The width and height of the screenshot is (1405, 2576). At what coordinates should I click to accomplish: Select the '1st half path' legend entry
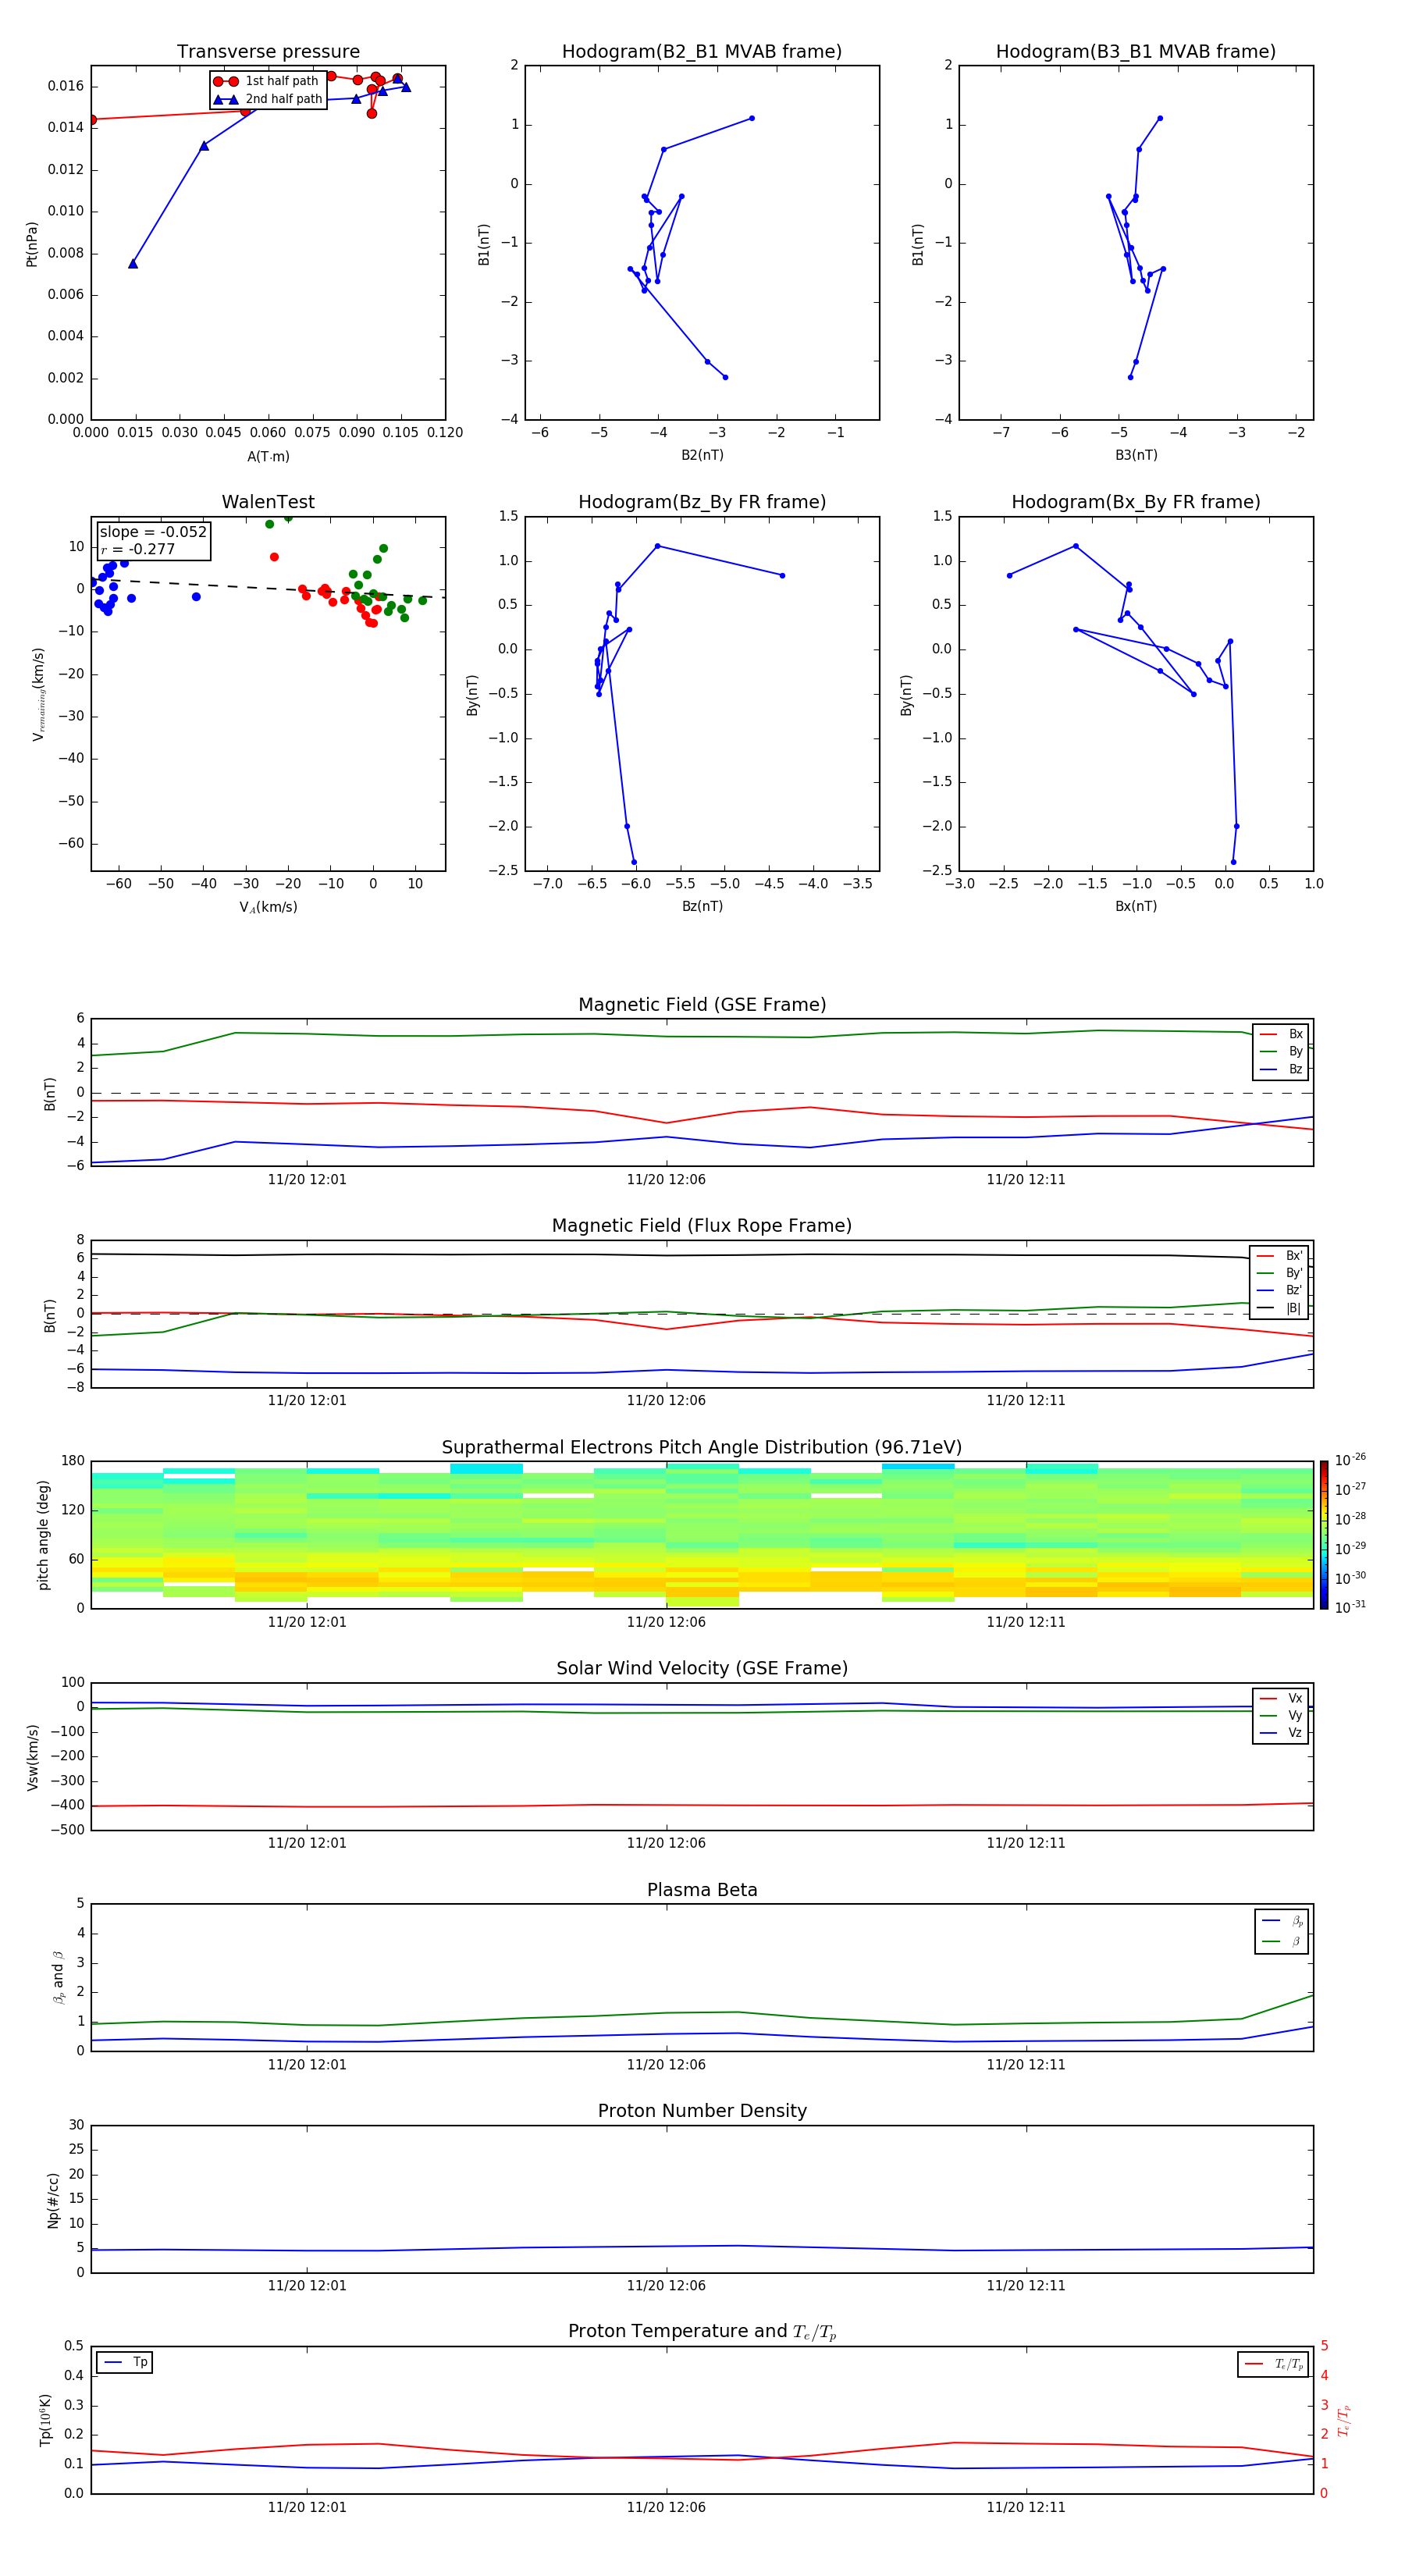[x=267, y=81]
